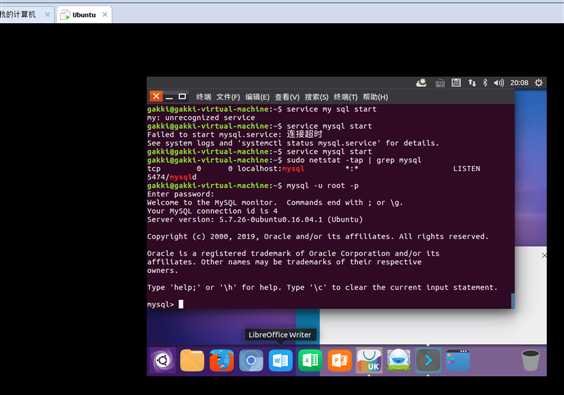Click the LISTEN status text
Image resolution: width=564 pixels, height=395 pixels.
tap(467, 169)
